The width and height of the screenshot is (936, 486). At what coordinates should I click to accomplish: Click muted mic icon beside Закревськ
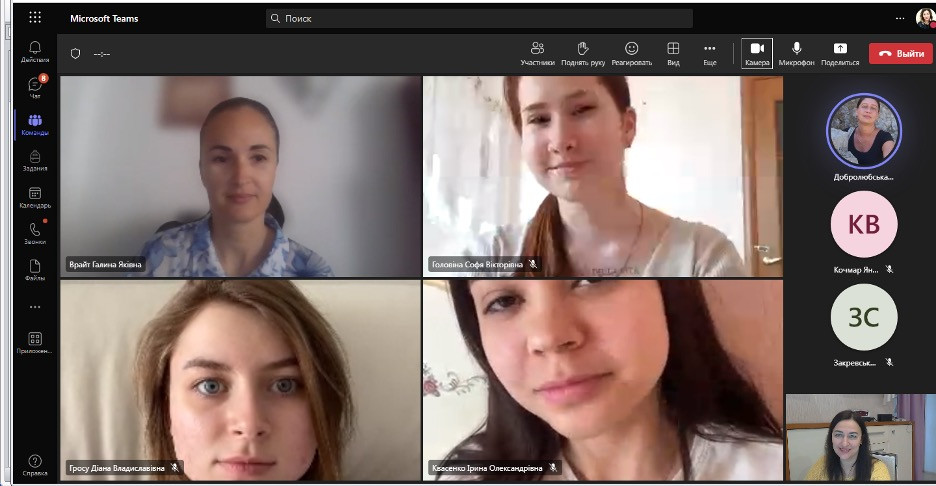click(889, 362)
